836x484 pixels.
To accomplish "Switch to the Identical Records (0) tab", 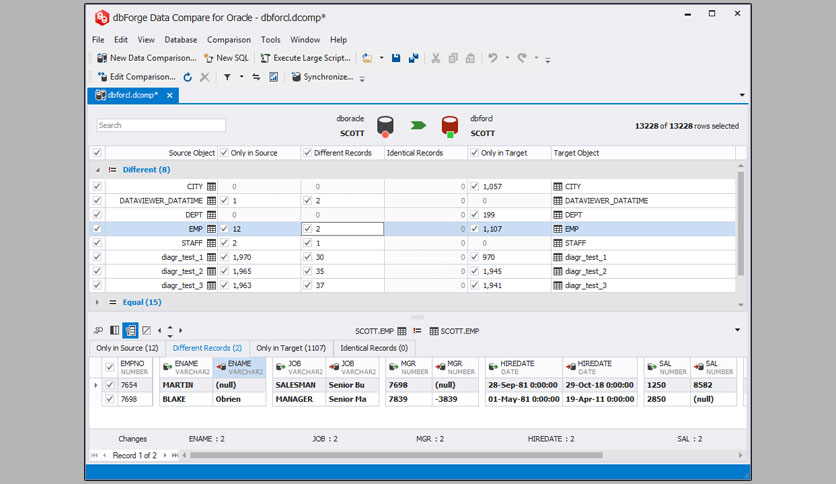I will tap(374, 348).
